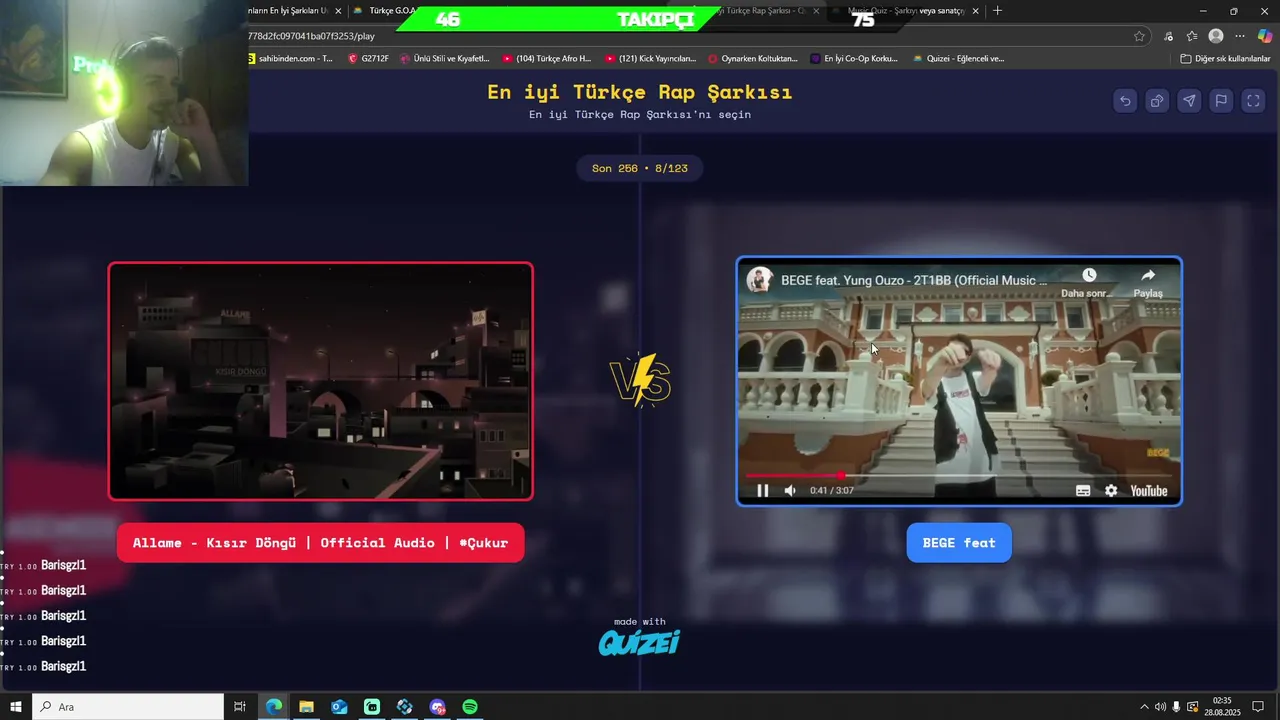Toggle subtitles on the YouTube player

(1083, 490)
